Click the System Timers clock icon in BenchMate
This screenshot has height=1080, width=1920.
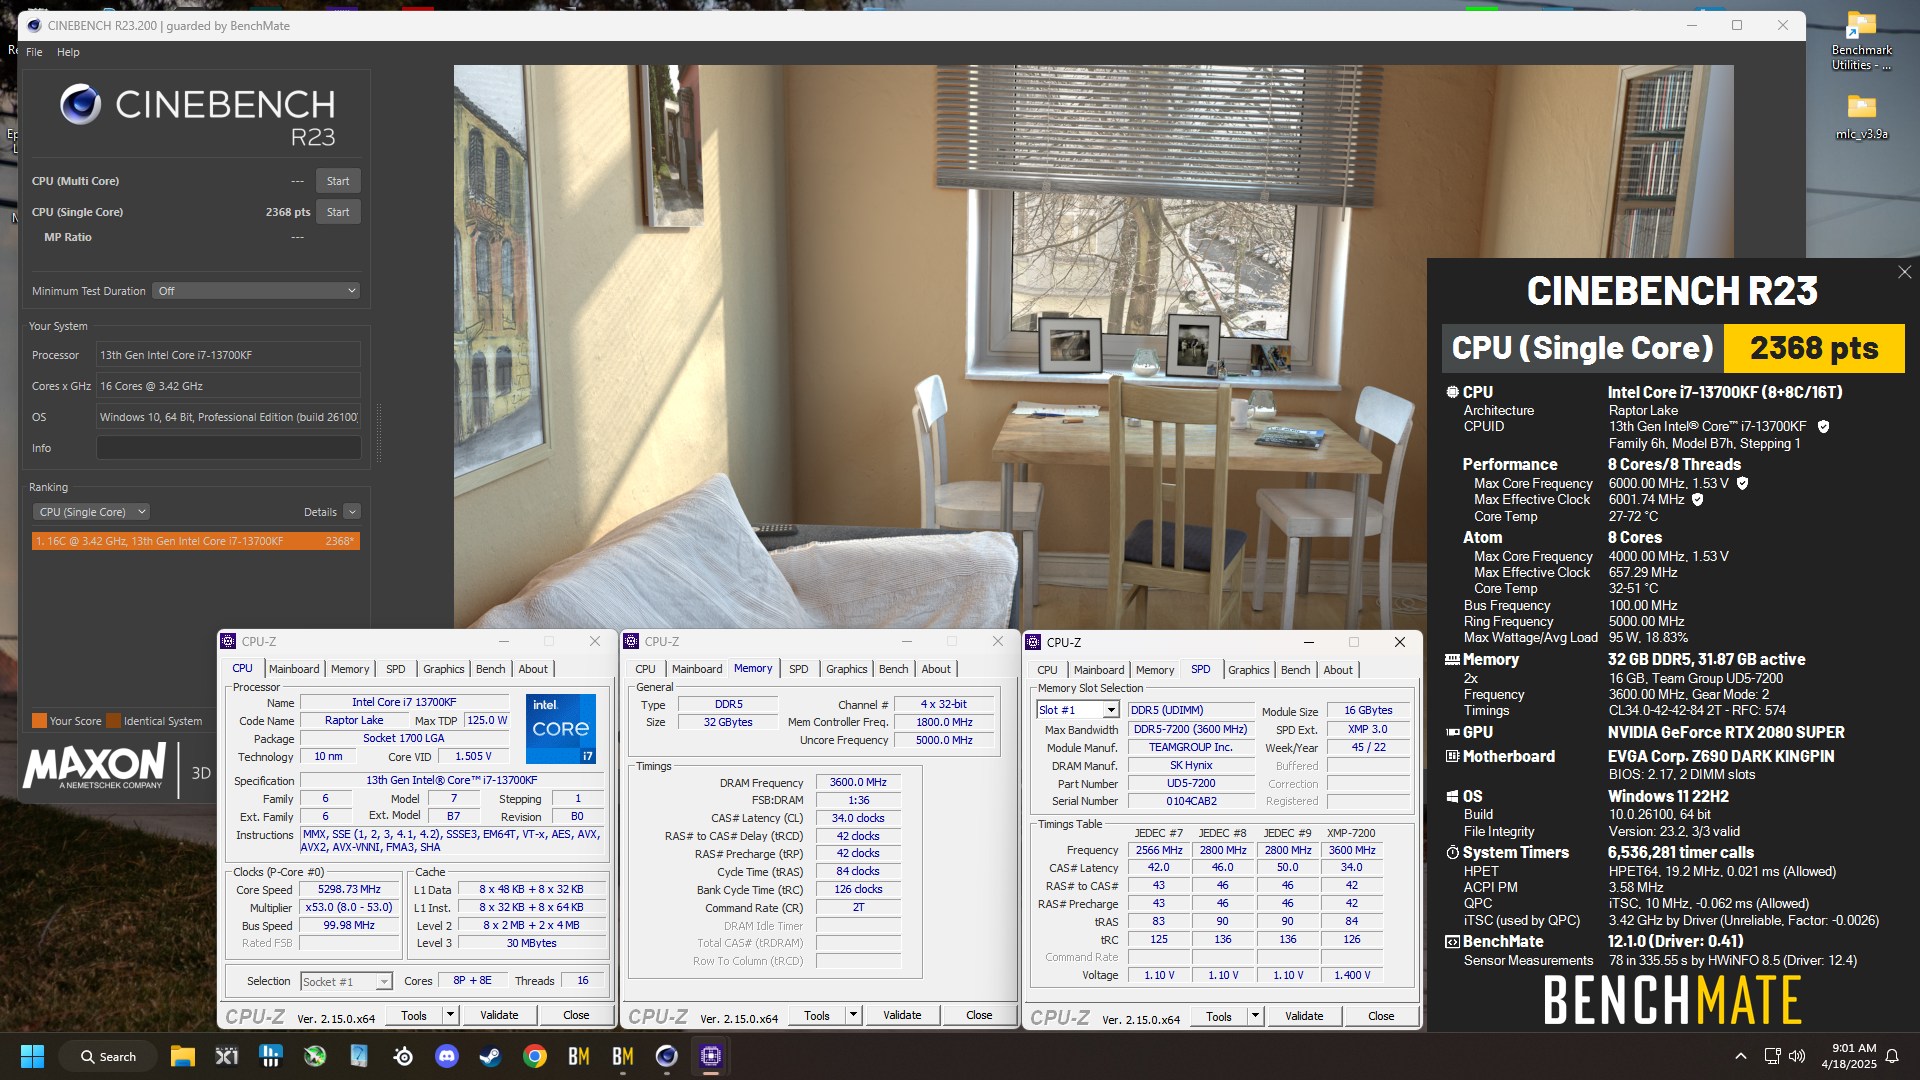coord(1452,853)
